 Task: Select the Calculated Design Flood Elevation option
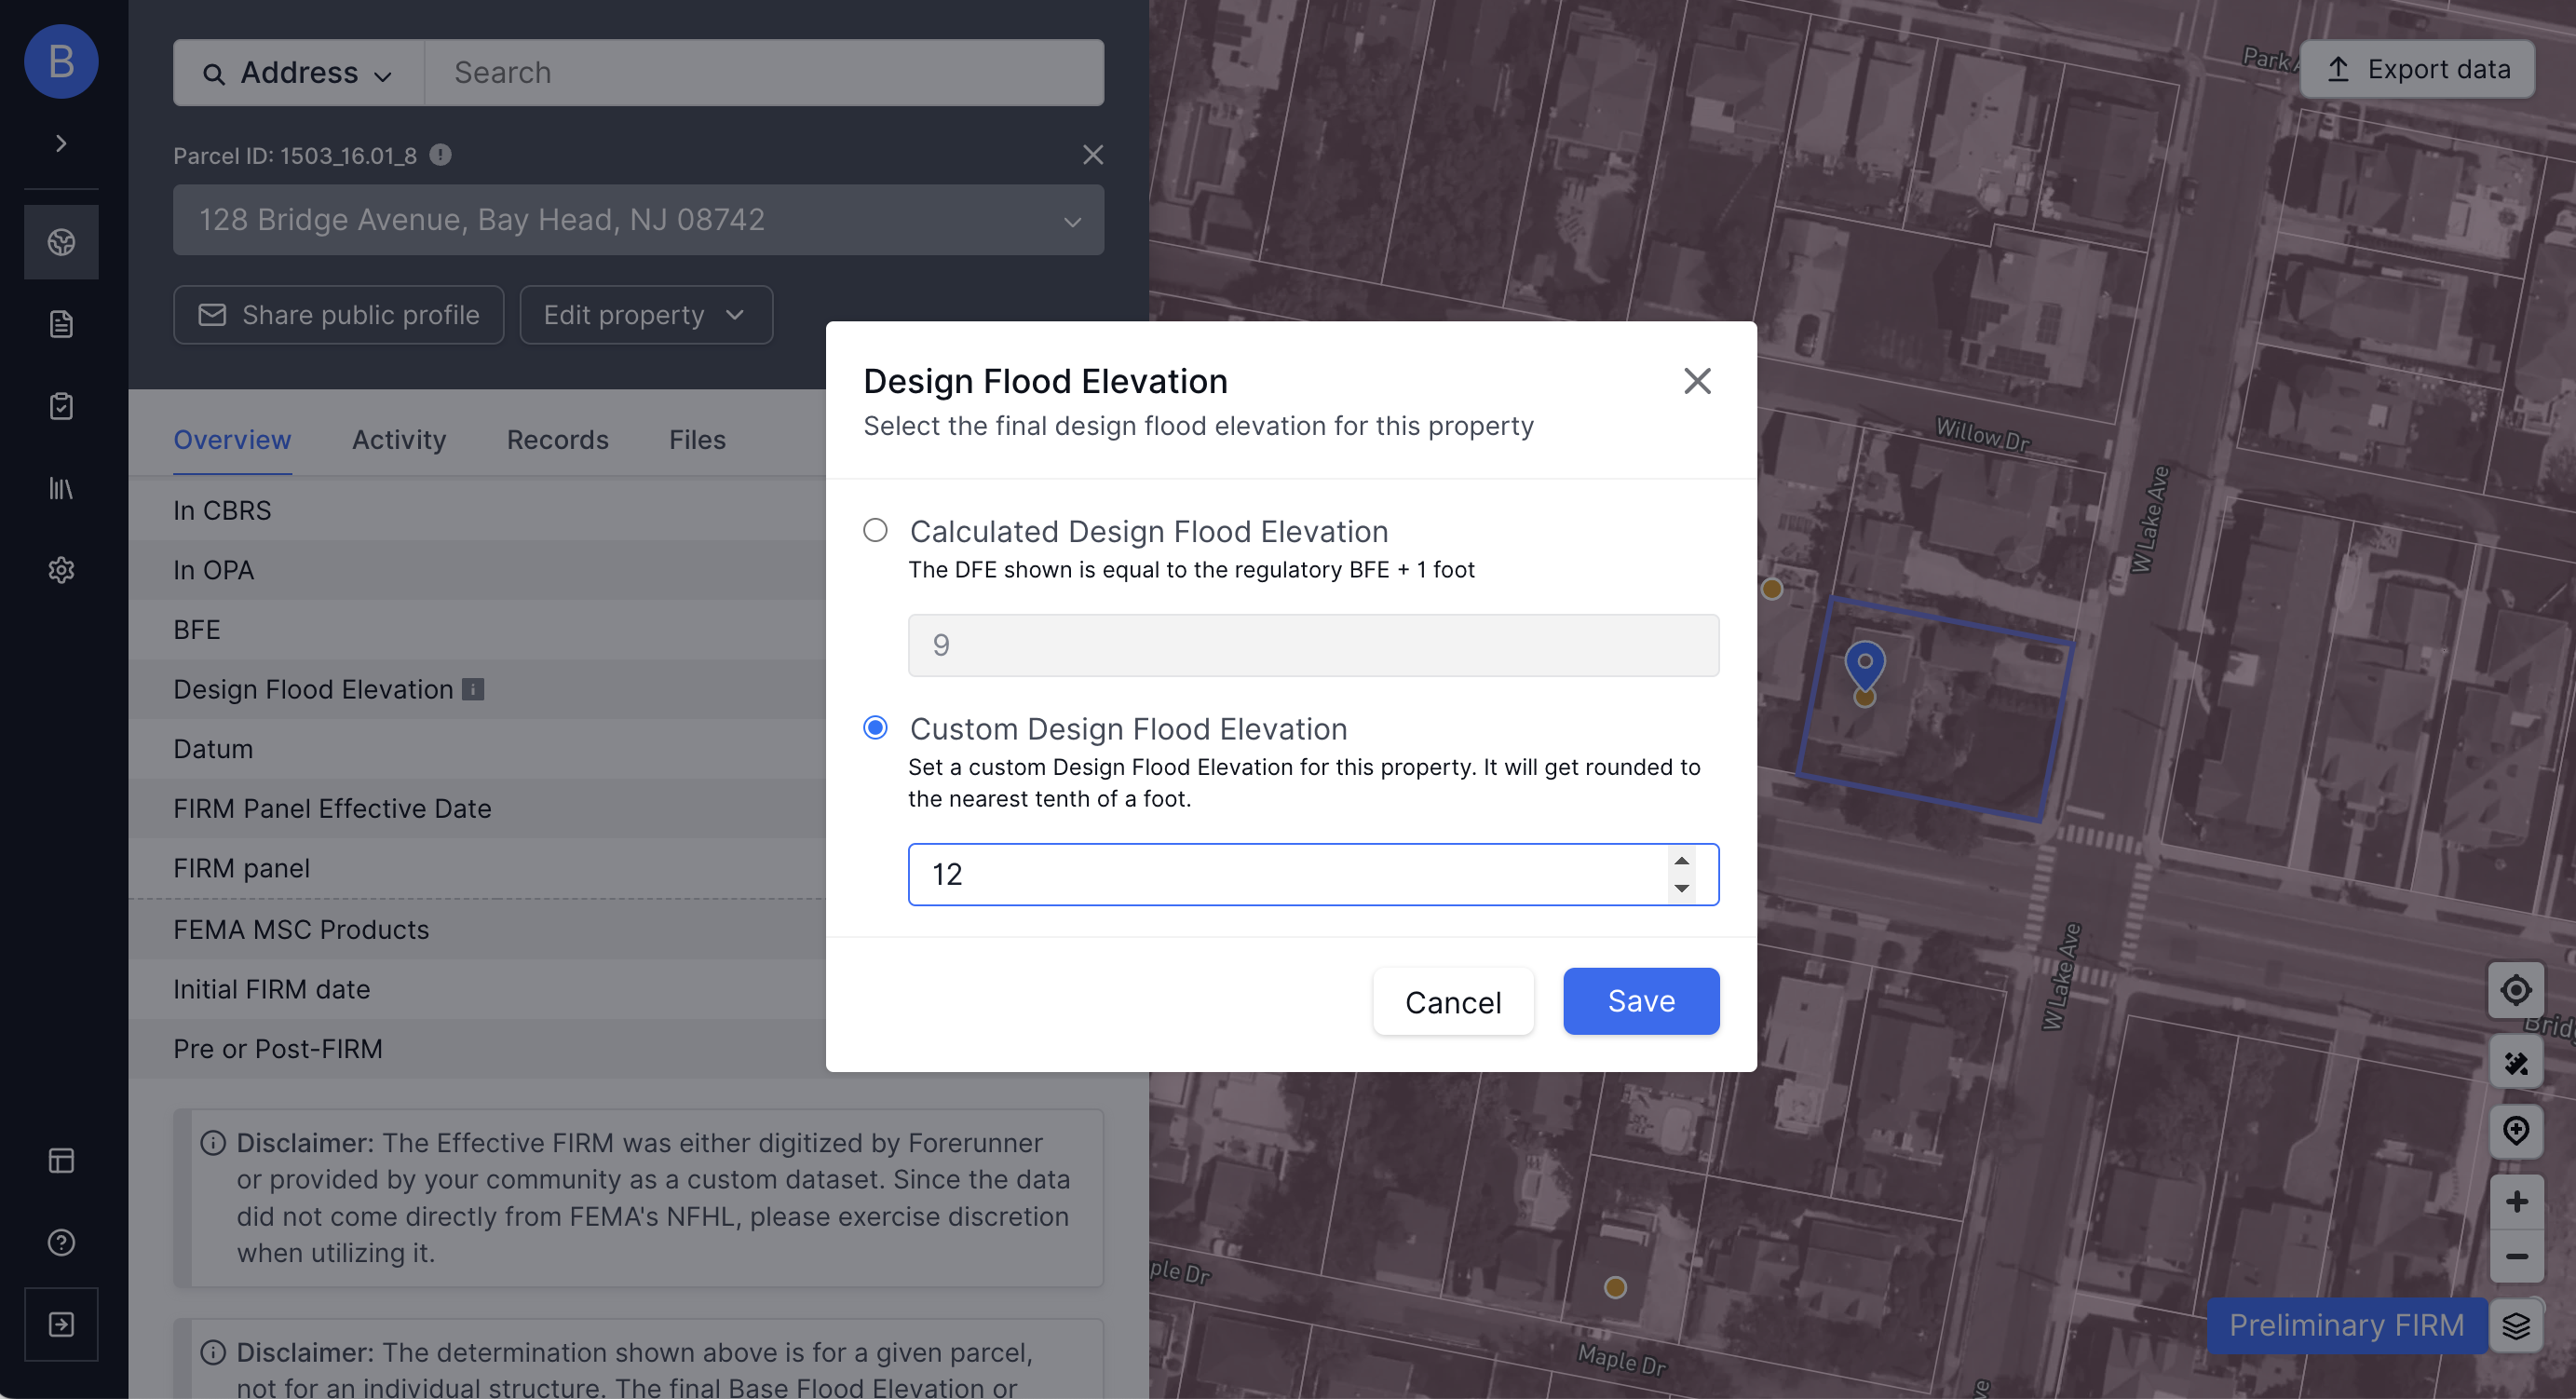(x=875, y=530)
